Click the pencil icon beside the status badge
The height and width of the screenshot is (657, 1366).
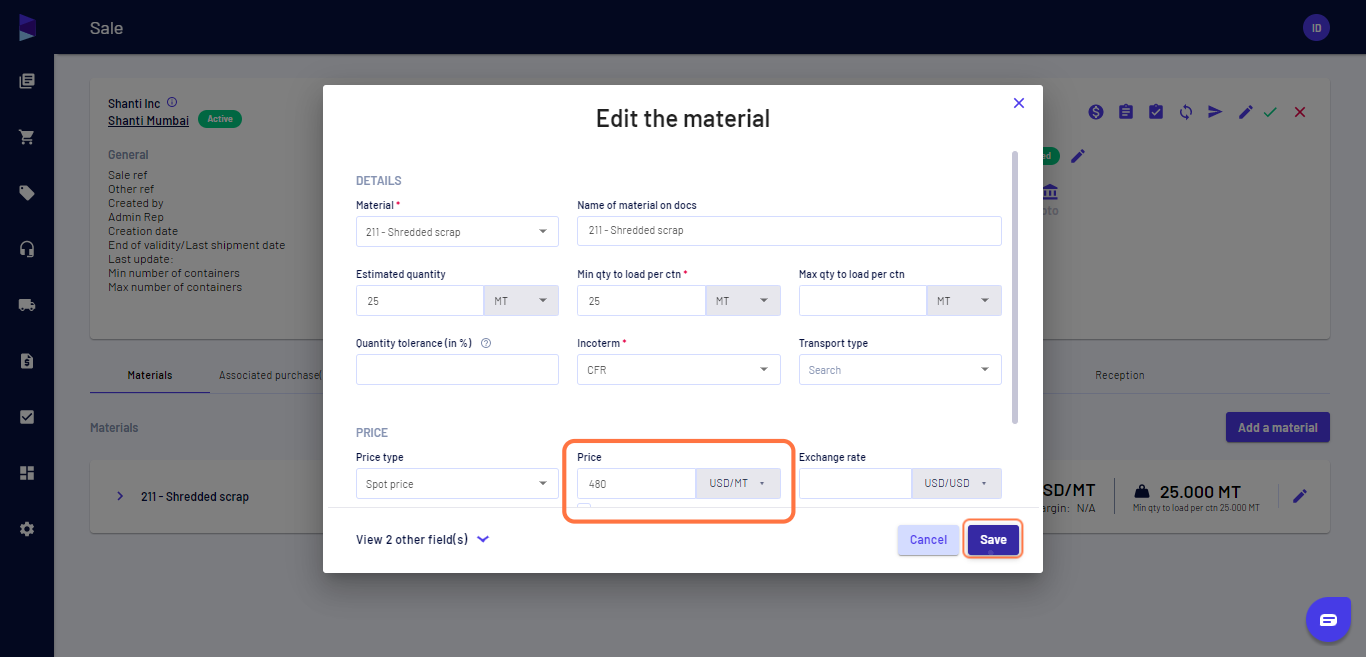coord(1077,156)
